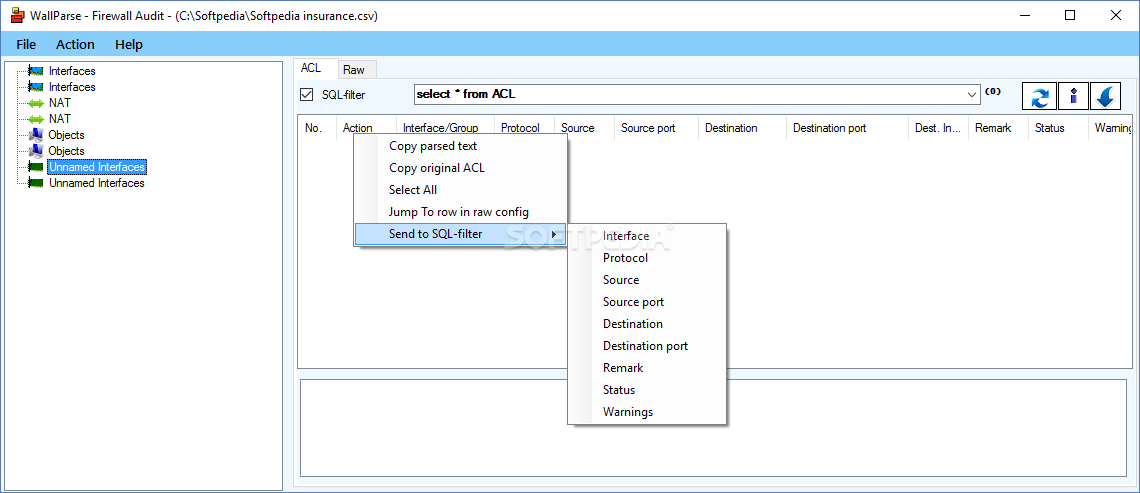Send Destination to SQL-filter
Viewport: 1140px width, 493px height.
[647, 324]
